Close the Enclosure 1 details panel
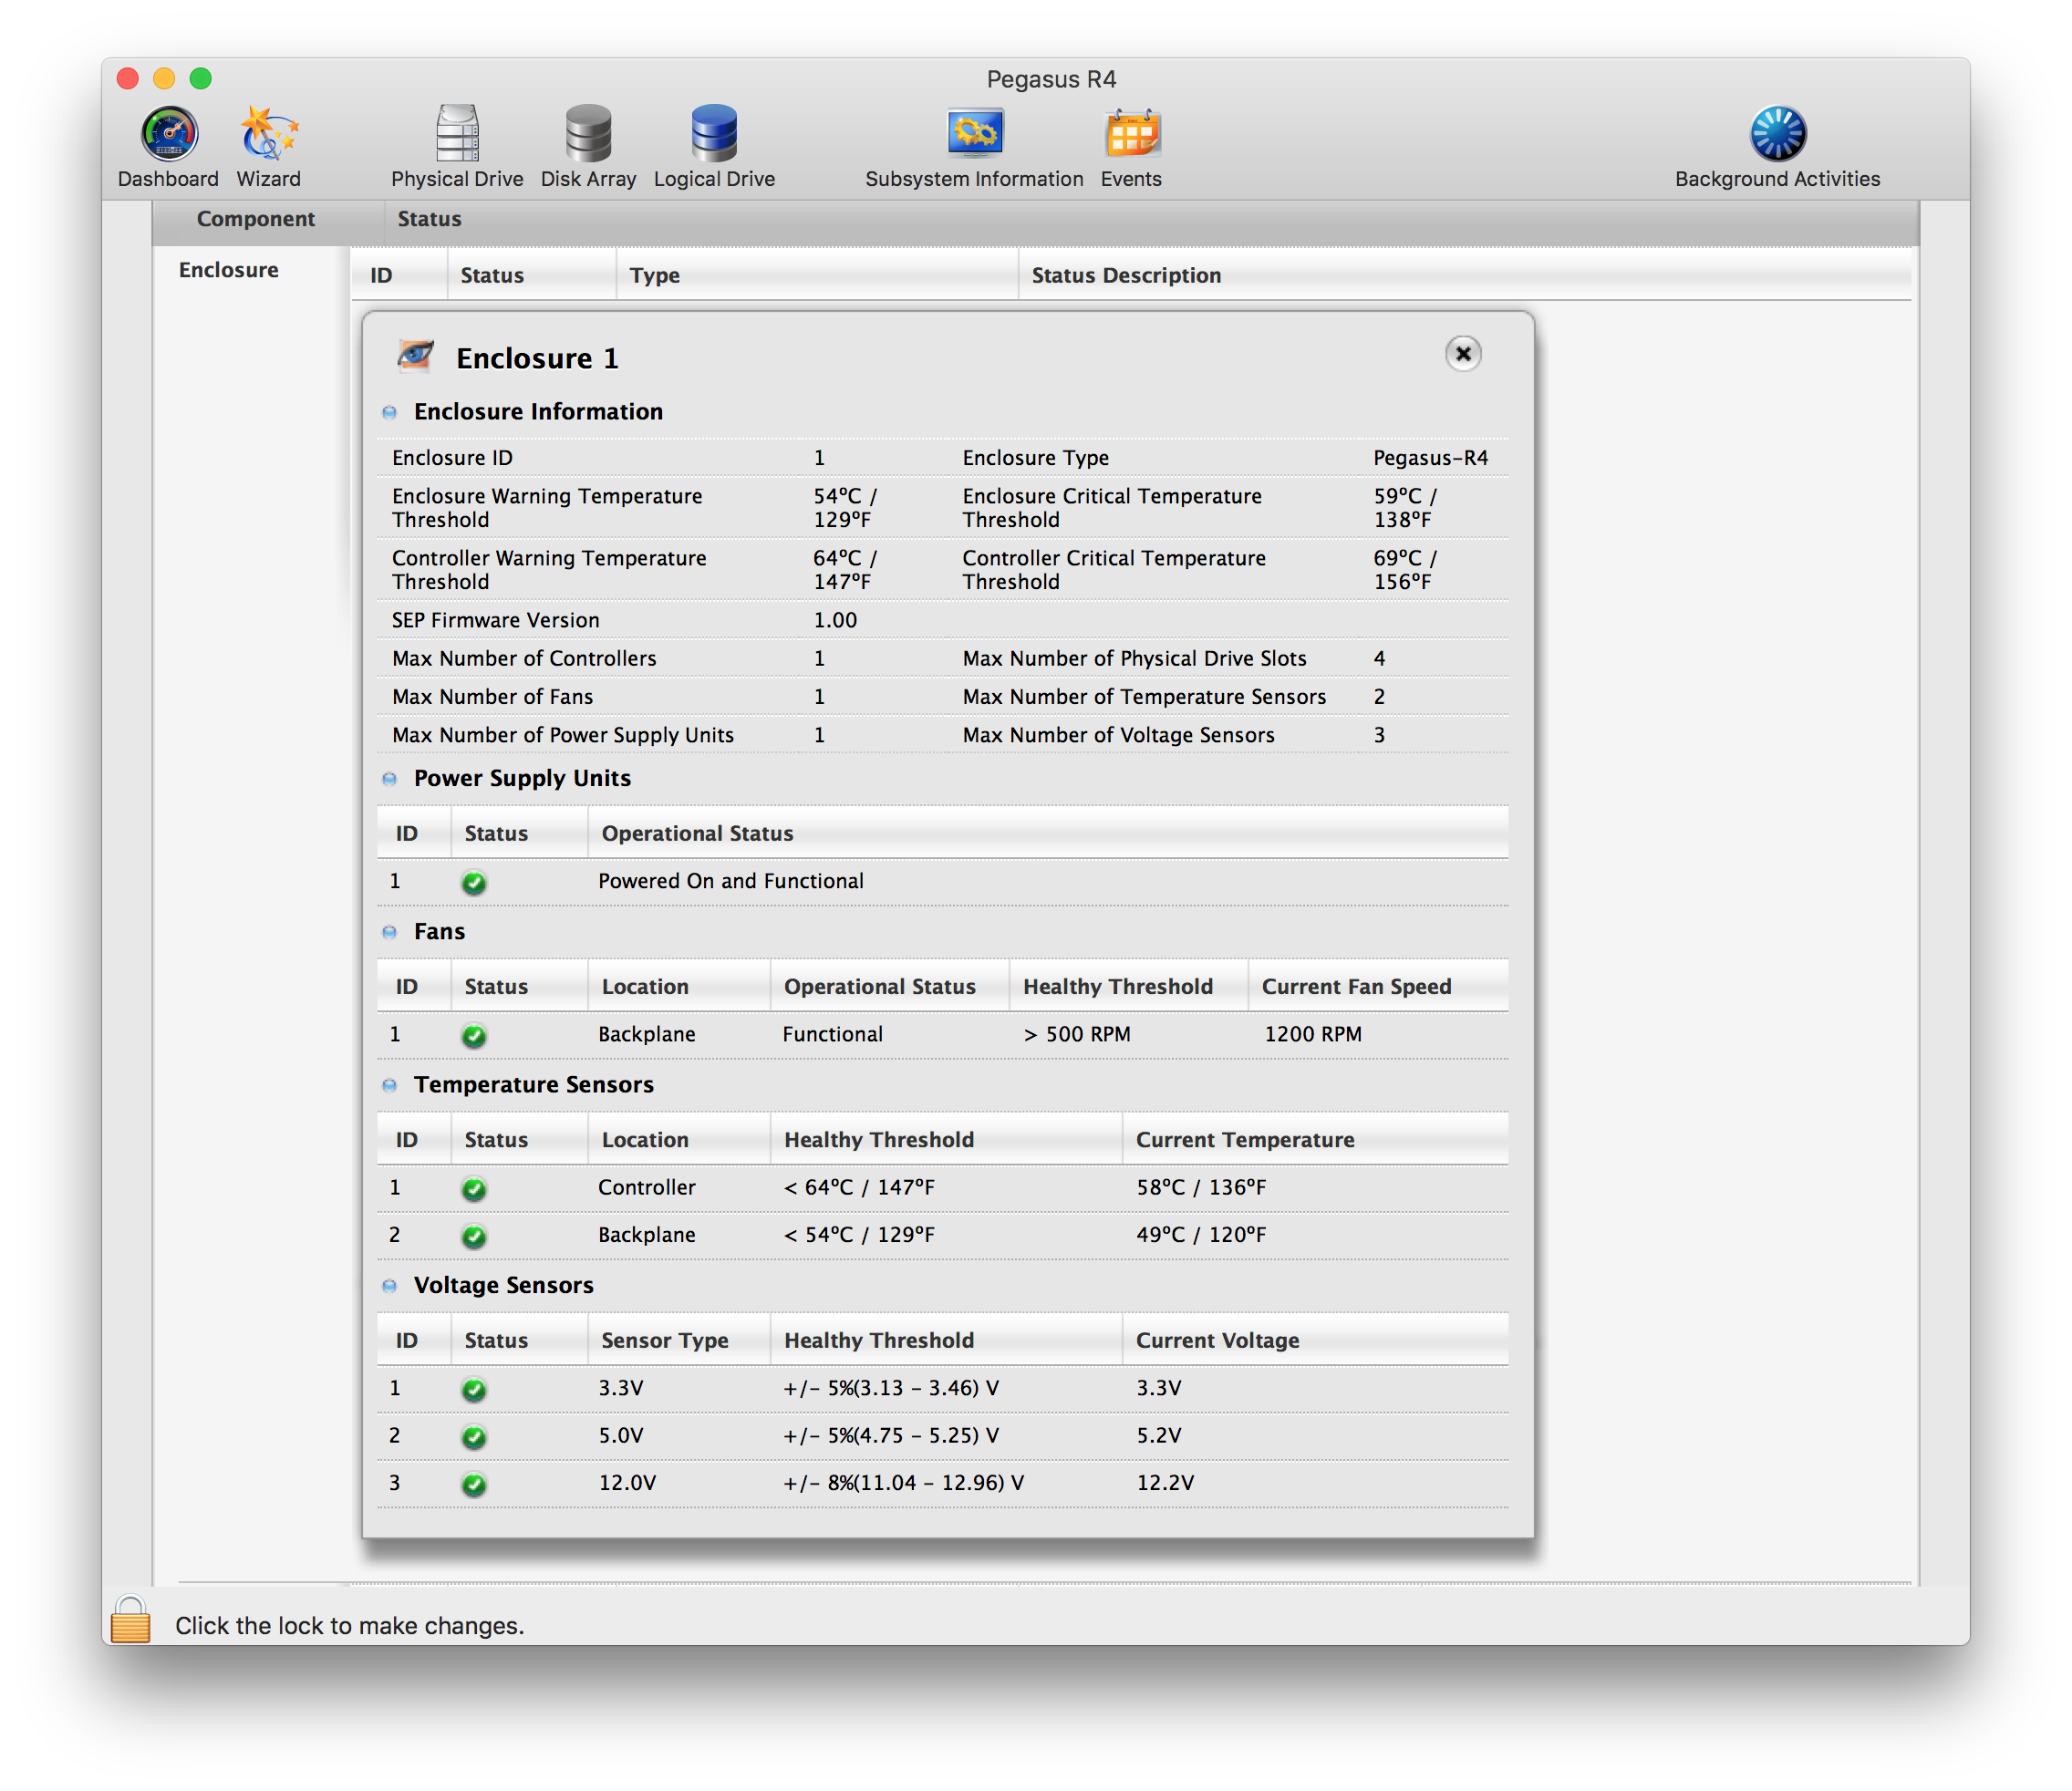Screen dimensions: 2072x1791 coord(1463,354)
